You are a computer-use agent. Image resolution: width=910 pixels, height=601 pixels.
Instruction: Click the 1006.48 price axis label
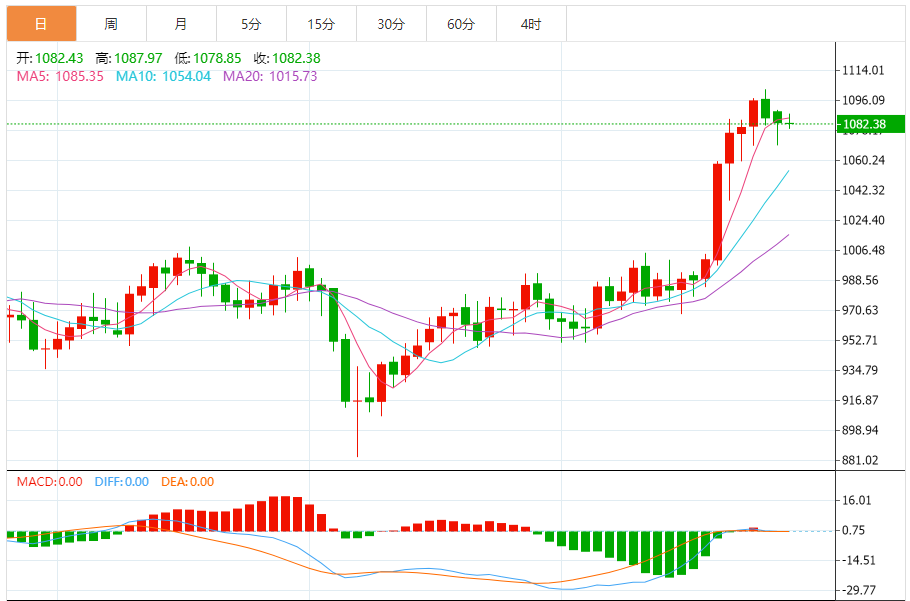point(864,250)
